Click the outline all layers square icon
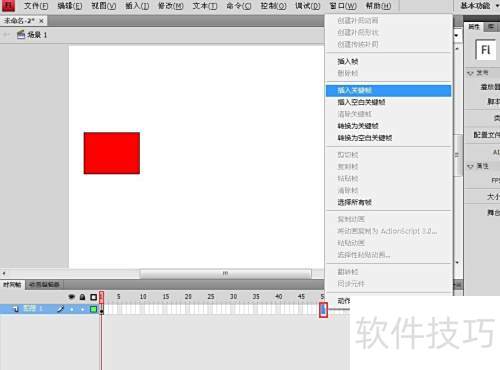500x370 pixels. tap(93, 297)
